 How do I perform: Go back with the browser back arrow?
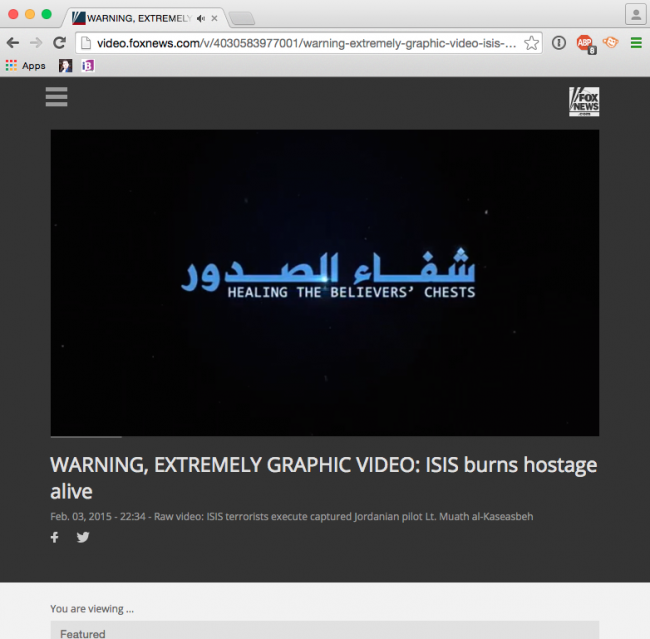(13, 43)
